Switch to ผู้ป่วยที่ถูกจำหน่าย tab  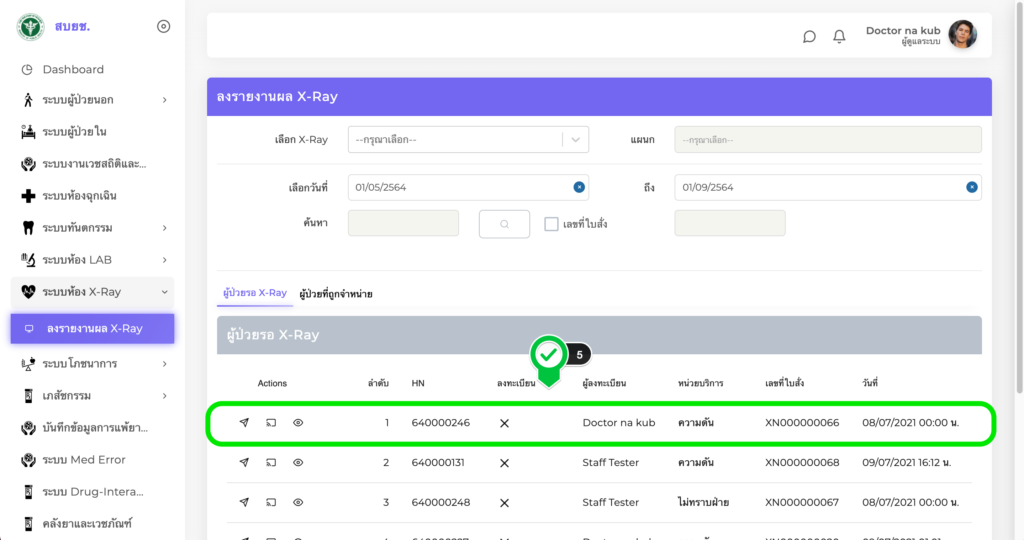(336, 294)
